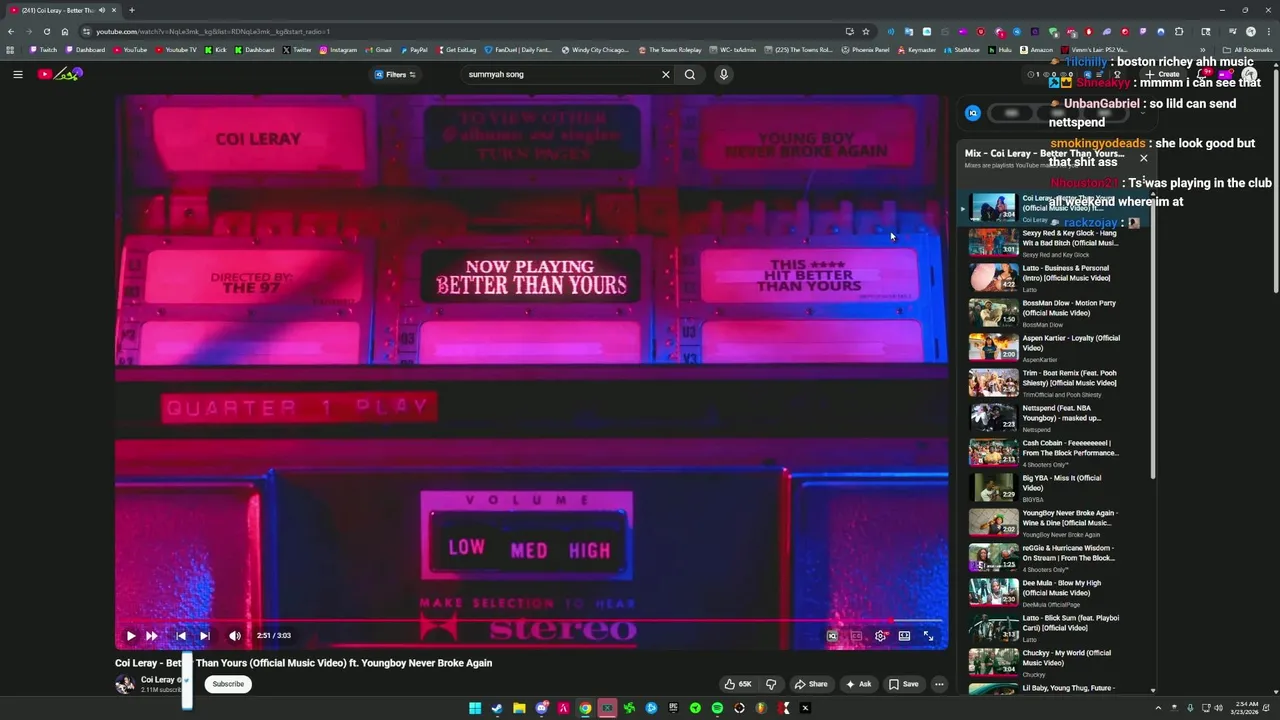Screen dimensions: 1280x720
Task: Save the video with Save button
Action: (904, 684)
